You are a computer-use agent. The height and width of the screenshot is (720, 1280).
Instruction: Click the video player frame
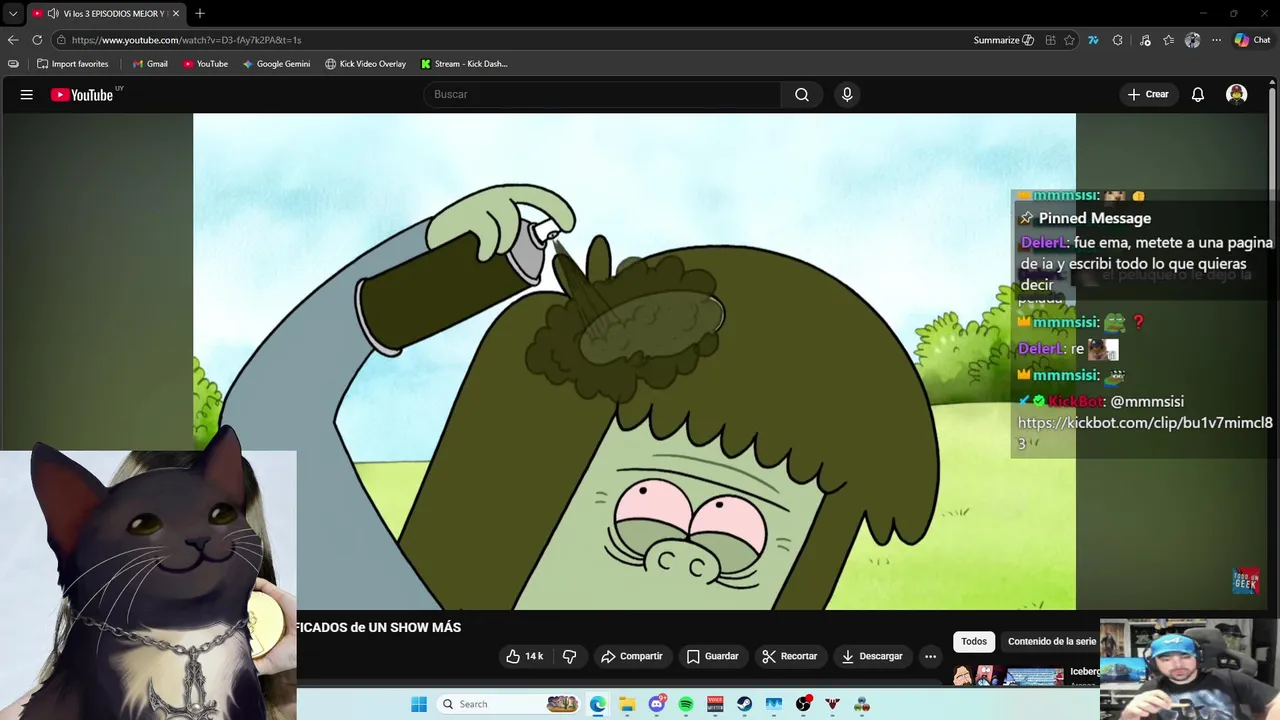point(634,361)
